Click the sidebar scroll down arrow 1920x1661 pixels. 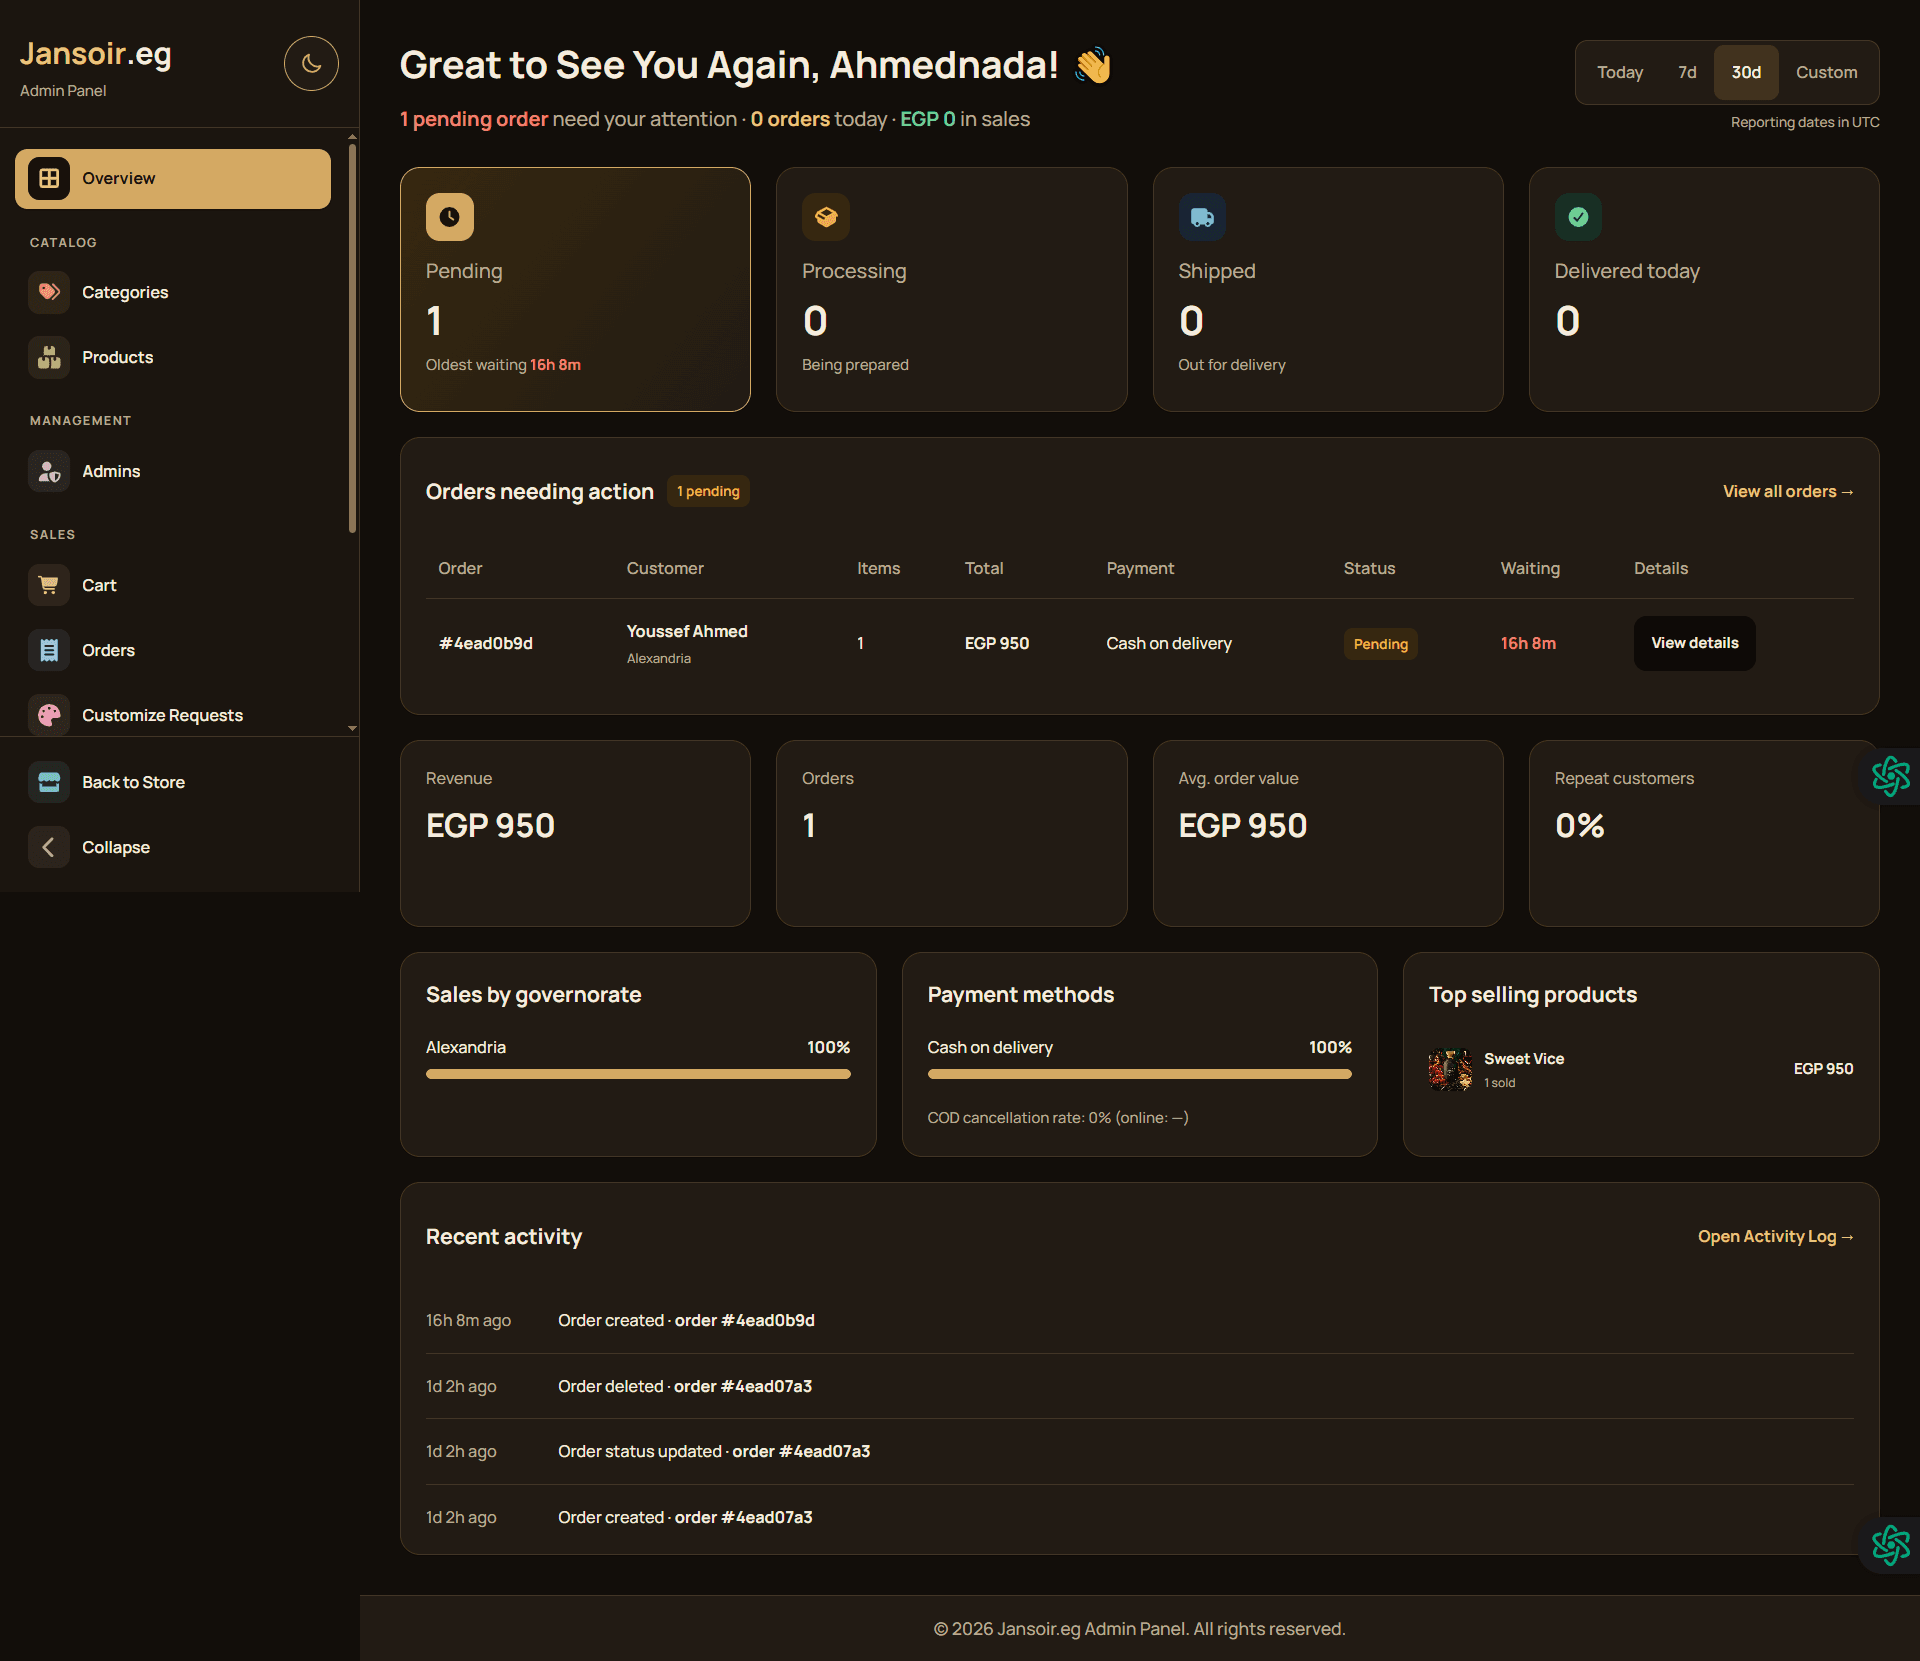pos(352,728)
